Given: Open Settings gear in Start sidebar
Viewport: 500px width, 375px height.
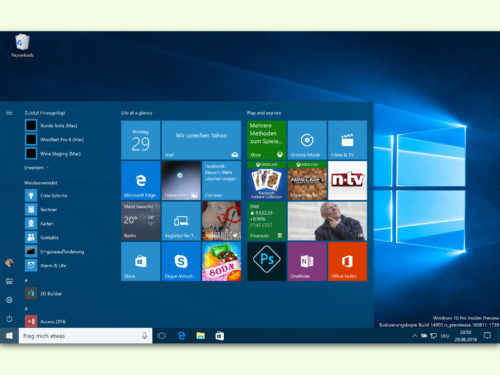Looking at the screenshot, I should coord(9,300).
